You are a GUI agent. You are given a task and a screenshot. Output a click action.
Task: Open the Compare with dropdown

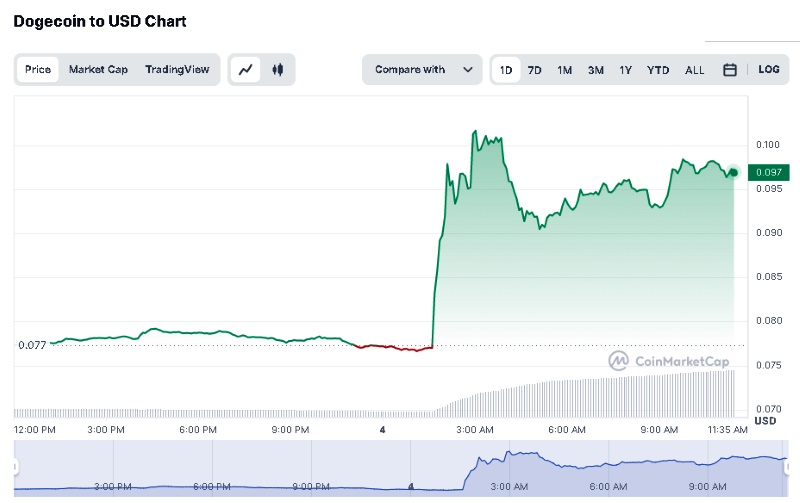[x=422, y=70]
